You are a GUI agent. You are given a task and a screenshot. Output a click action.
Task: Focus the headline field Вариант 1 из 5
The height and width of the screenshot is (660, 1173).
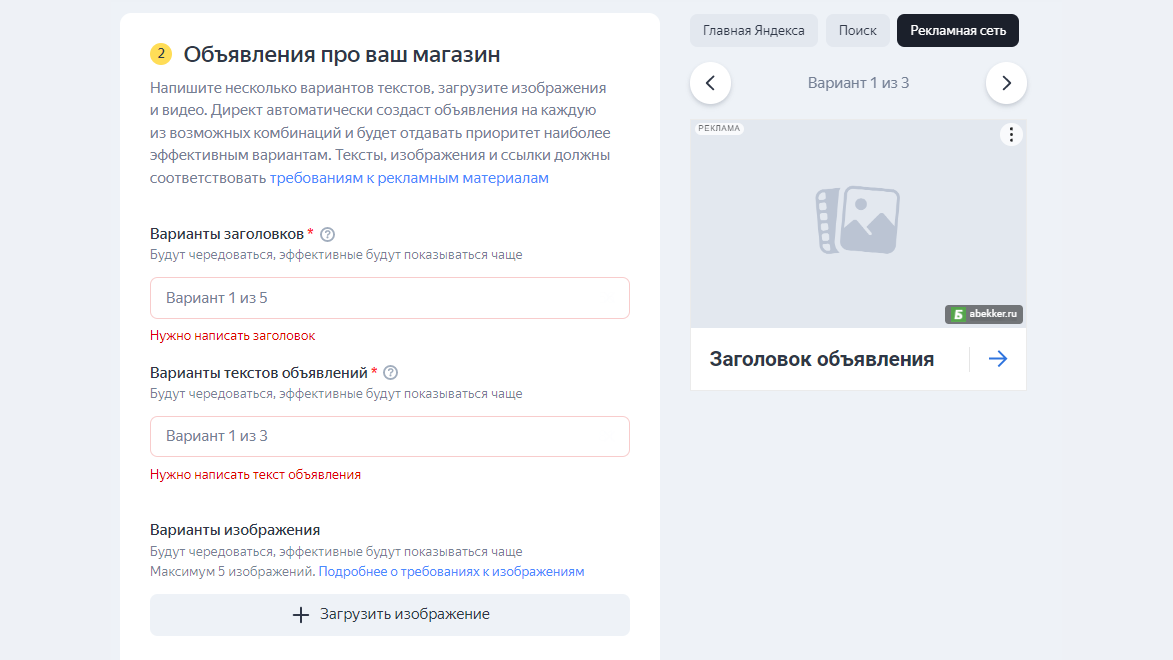390,298
